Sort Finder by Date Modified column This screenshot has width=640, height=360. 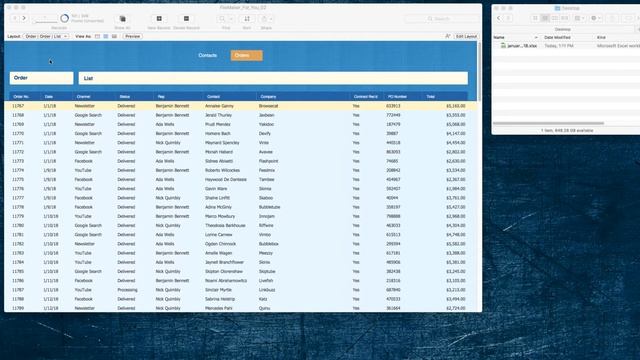(557, 38)
